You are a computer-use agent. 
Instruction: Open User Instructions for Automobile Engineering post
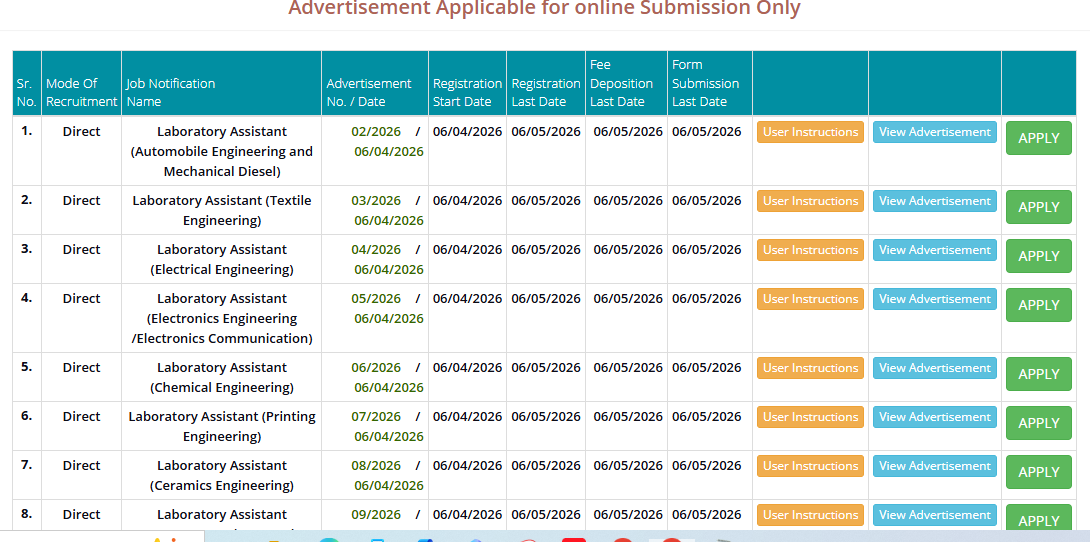point(810,132)
